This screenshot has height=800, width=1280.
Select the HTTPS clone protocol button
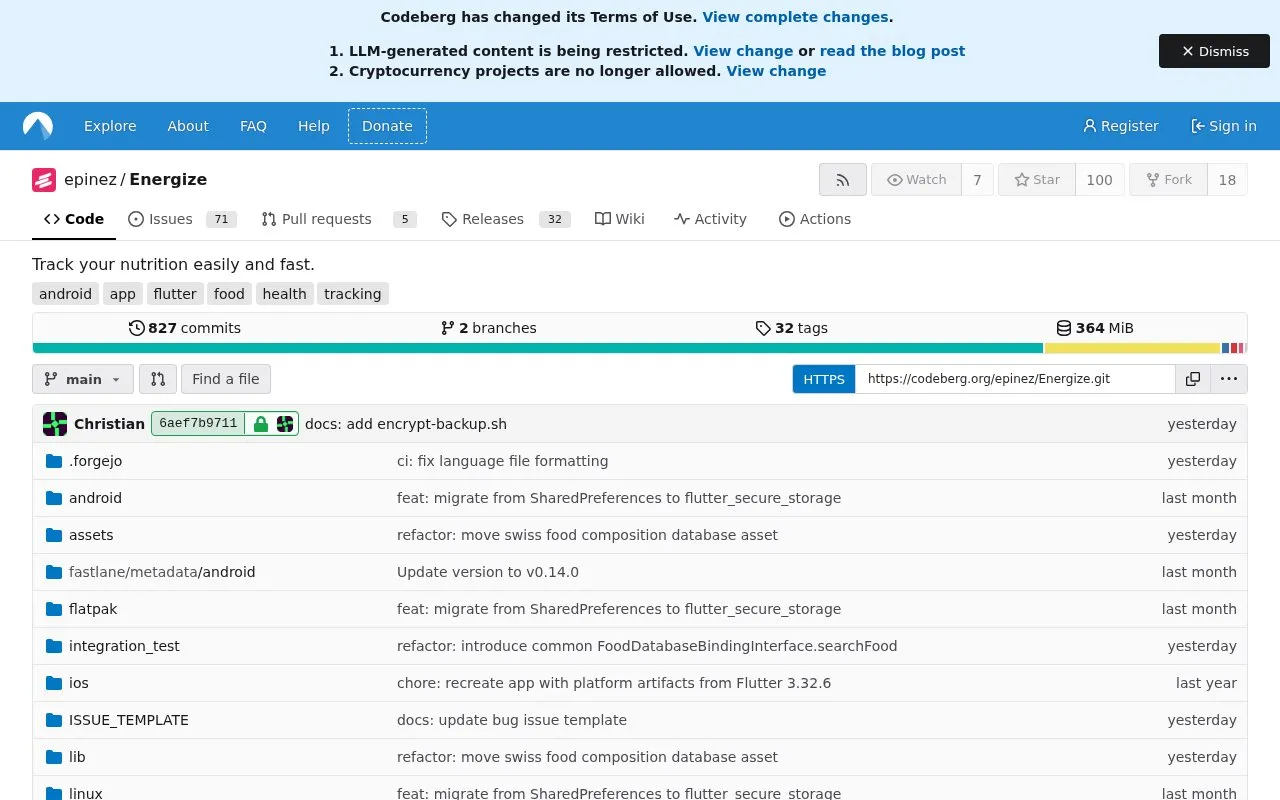(824, 379)
